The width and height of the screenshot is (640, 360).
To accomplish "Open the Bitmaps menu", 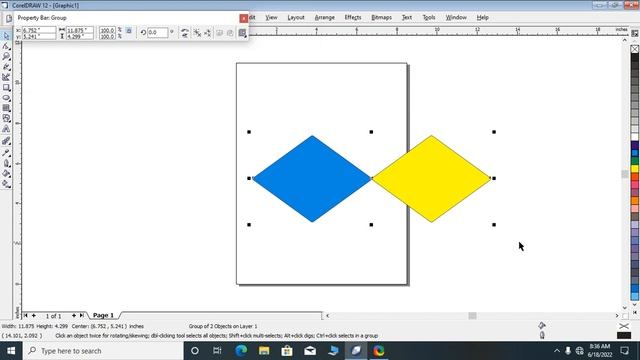I will (x=382, y=18).
